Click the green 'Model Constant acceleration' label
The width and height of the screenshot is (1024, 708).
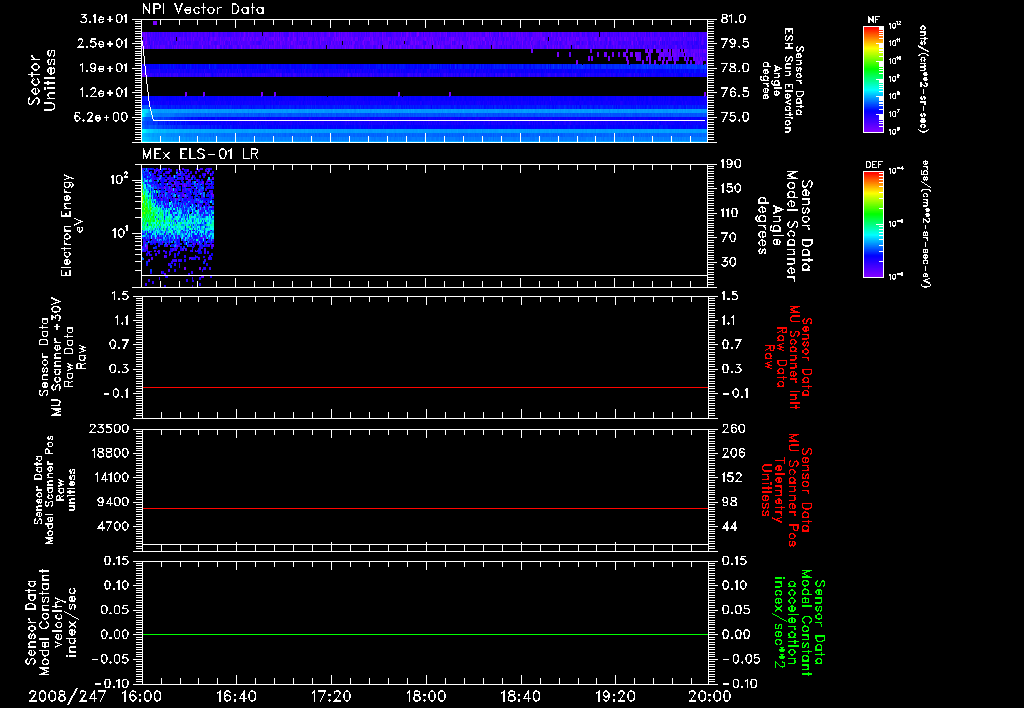[x=799, y=623]
